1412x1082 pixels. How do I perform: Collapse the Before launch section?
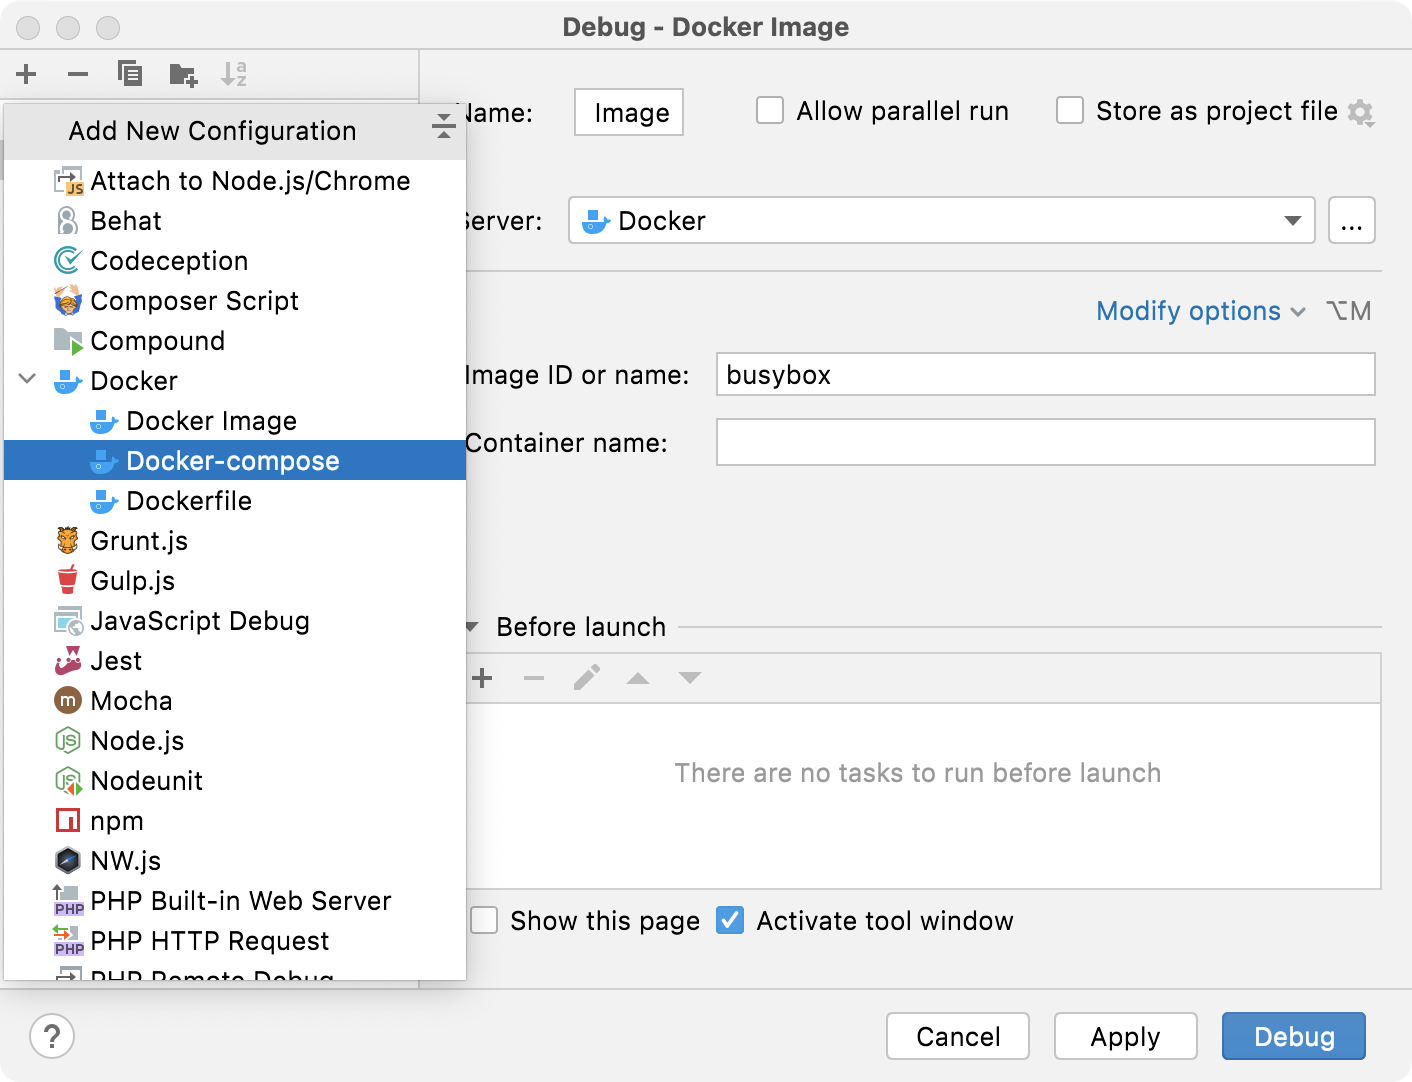click(472, 627)
